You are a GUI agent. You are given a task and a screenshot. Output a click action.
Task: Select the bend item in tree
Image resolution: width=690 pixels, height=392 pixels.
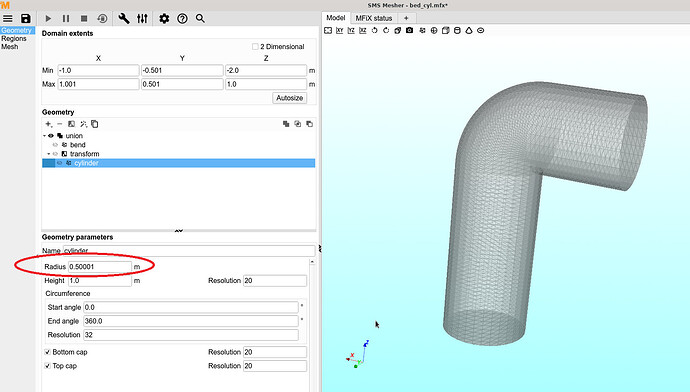[x=77, y=145]
